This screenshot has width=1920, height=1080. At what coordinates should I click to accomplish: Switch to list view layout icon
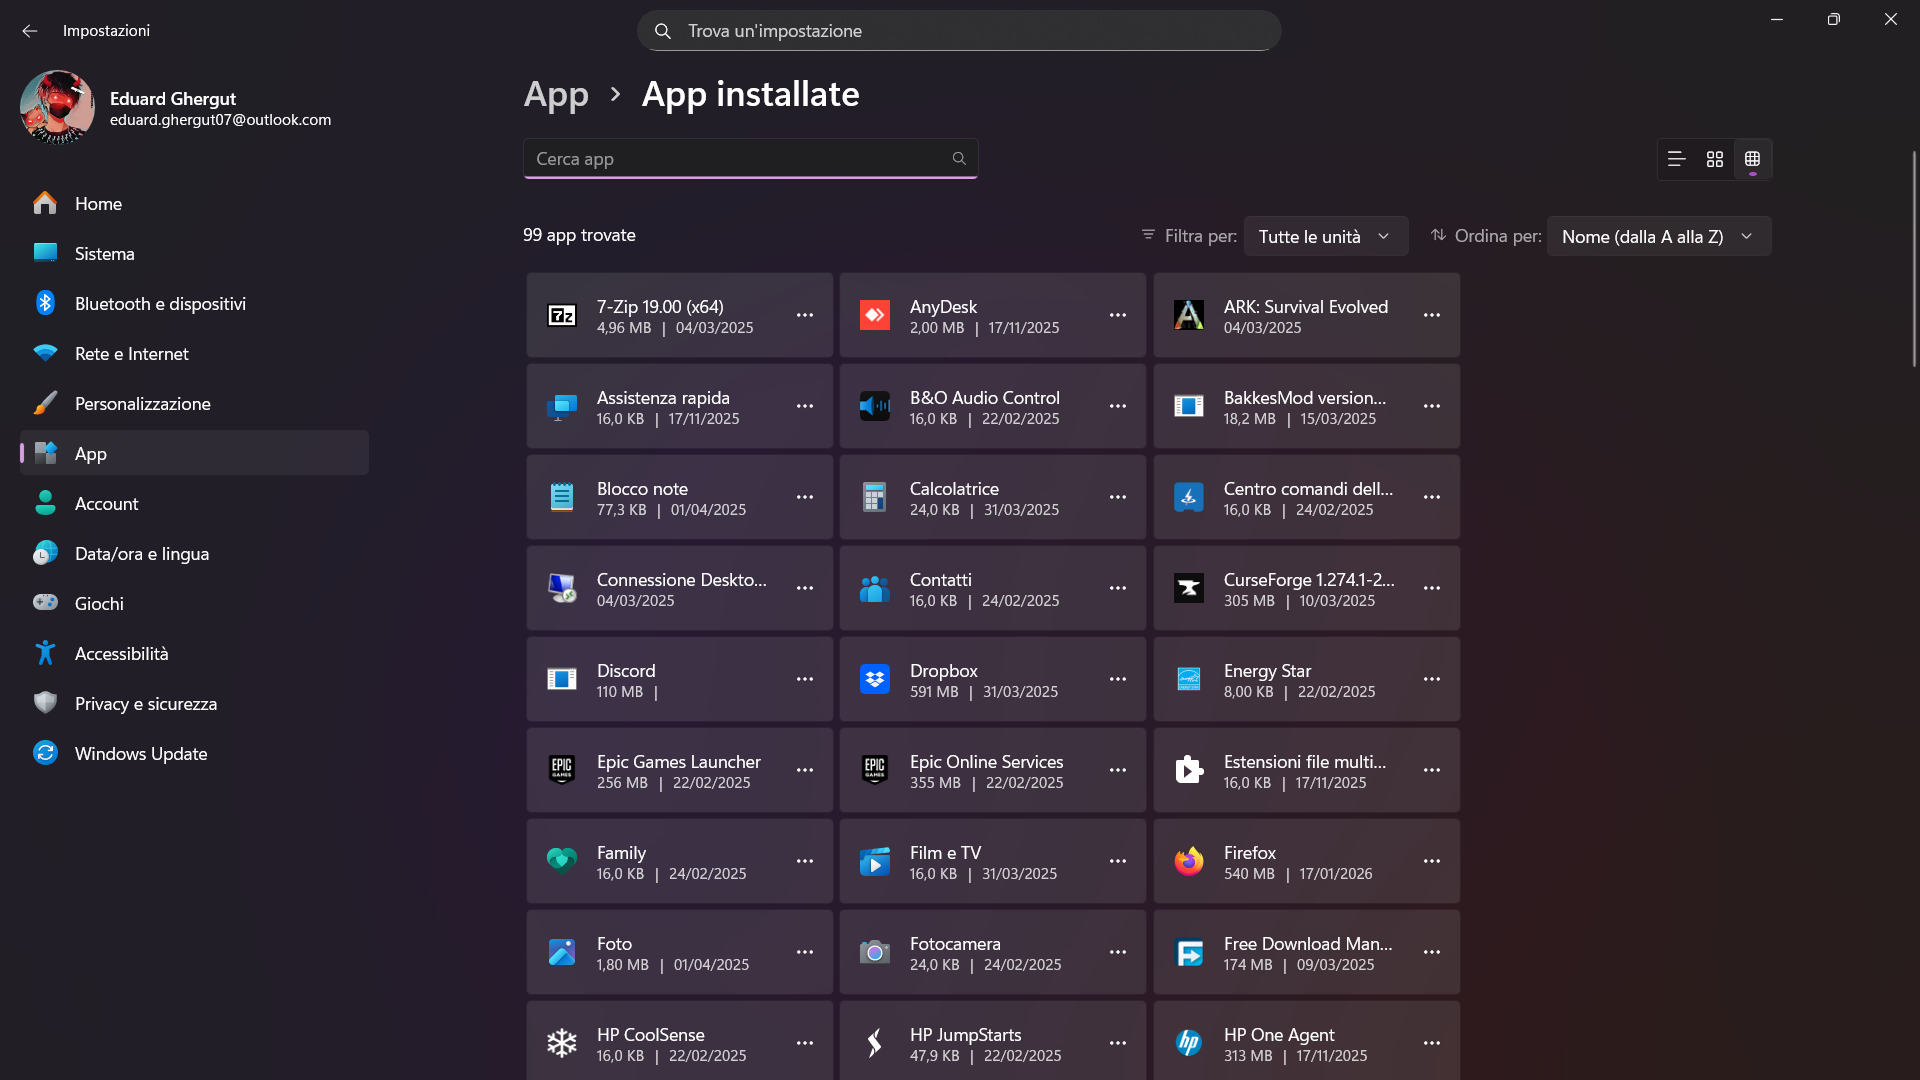pos(1677,159)
